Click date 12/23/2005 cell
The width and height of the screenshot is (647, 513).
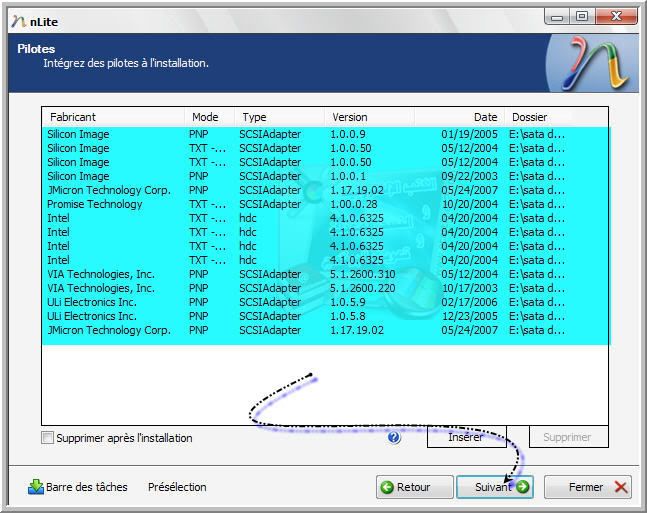pyautogui.click(x=469, y=316)
